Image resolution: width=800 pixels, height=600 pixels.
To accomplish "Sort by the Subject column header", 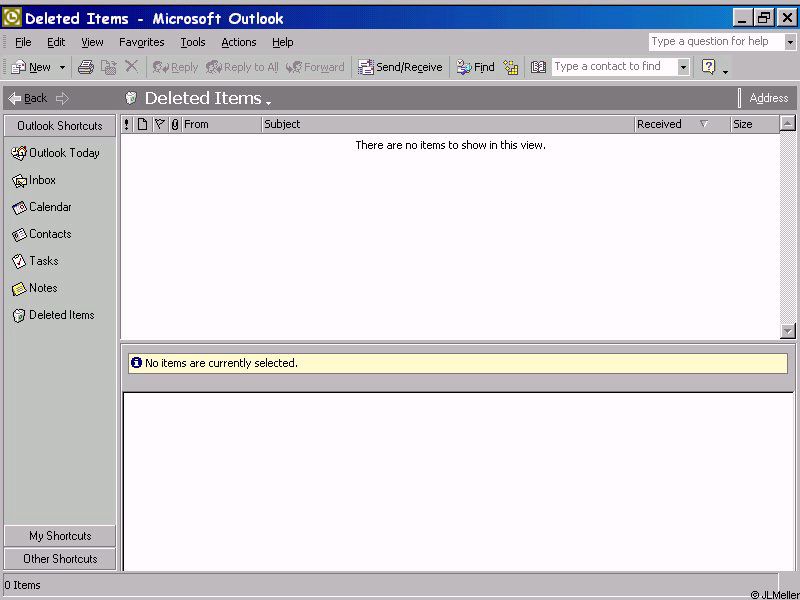I will click(448, 124).
